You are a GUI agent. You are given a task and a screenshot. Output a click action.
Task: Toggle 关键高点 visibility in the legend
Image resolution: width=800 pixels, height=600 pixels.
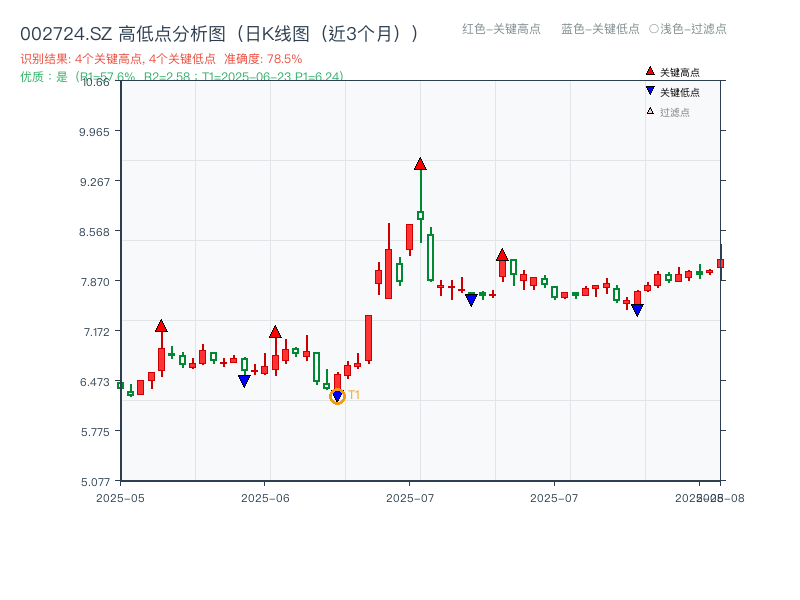[672, 70]
